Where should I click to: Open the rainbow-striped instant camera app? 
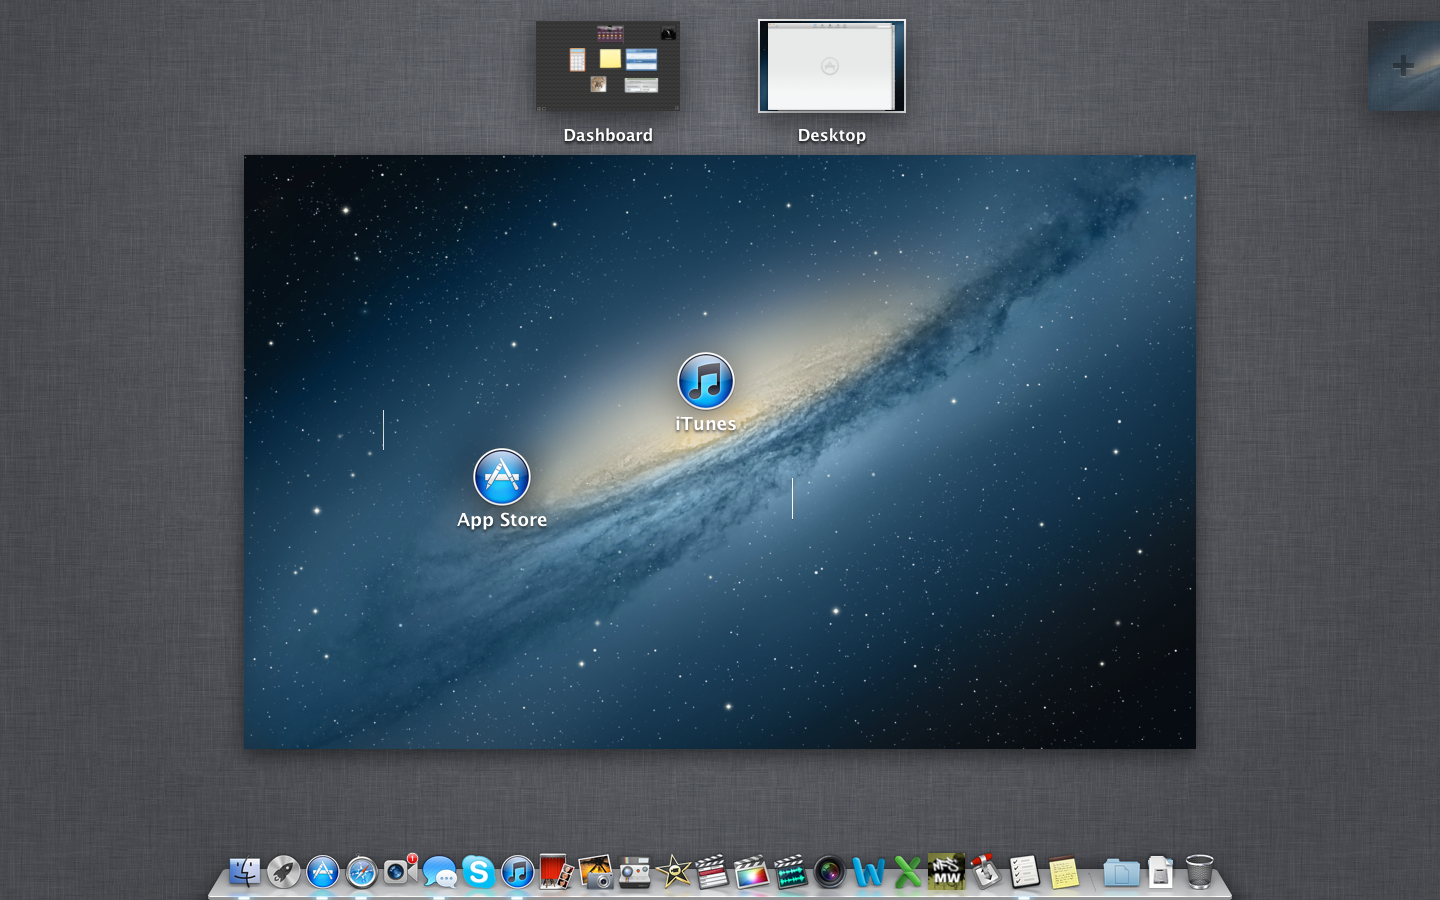click(x=635, y=872)
